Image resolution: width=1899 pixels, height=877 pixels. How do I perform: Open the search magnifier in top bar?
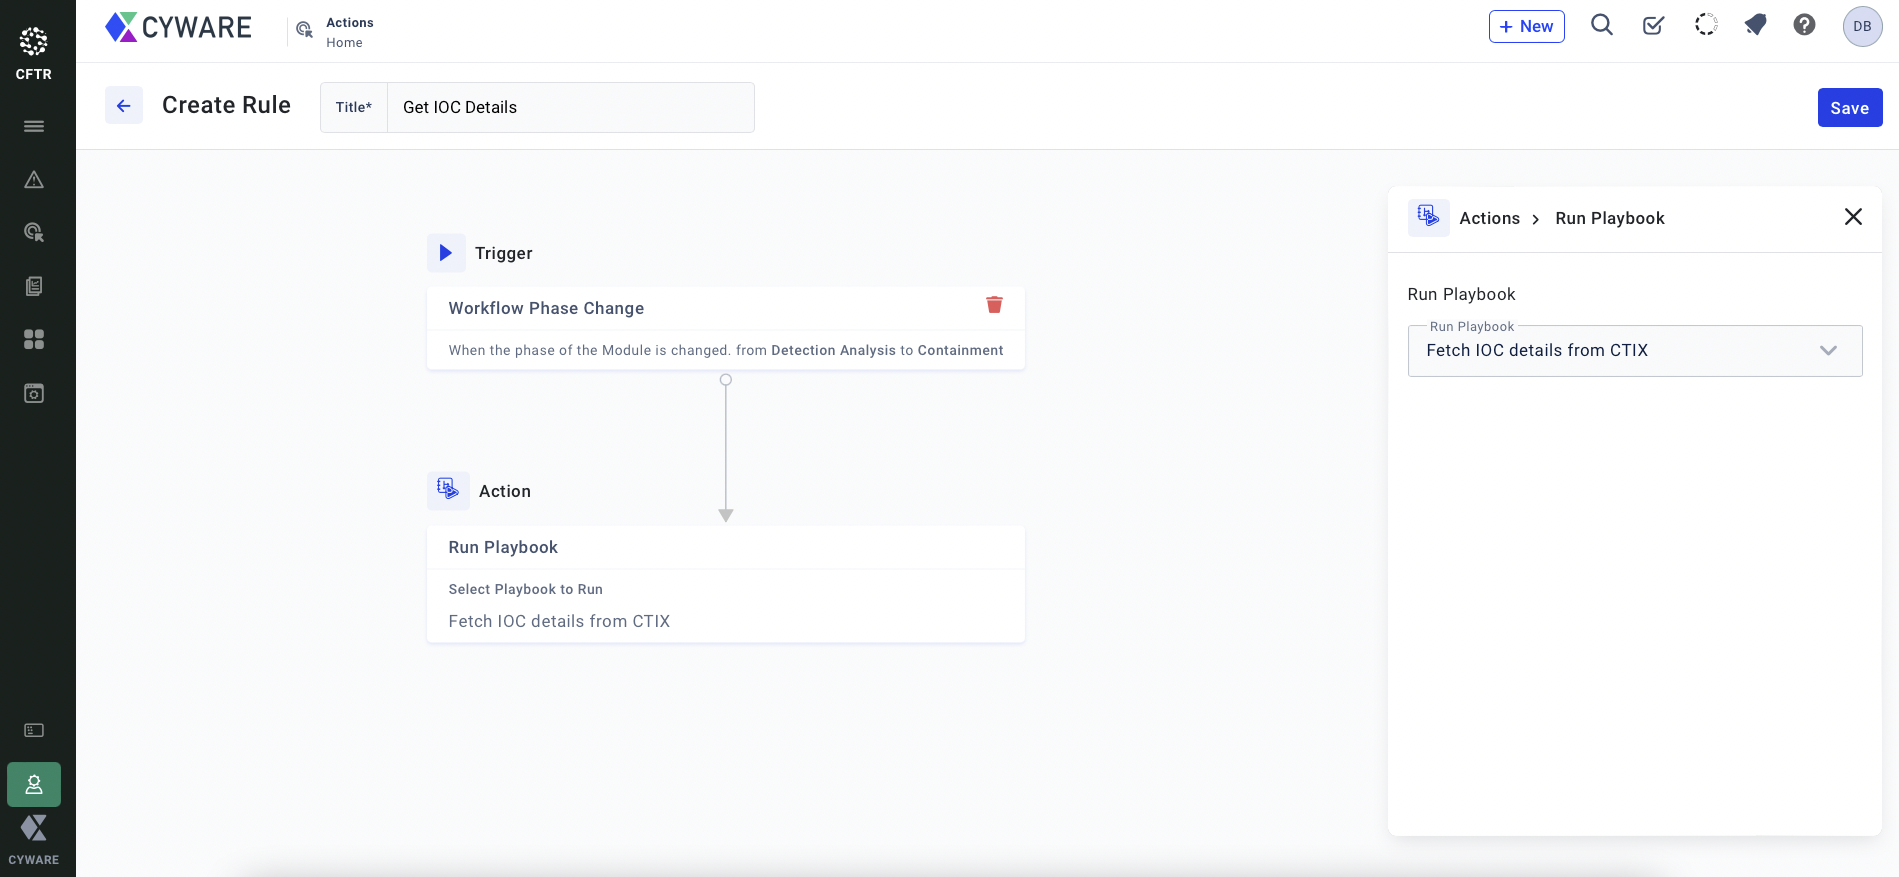coord(1602,26)
